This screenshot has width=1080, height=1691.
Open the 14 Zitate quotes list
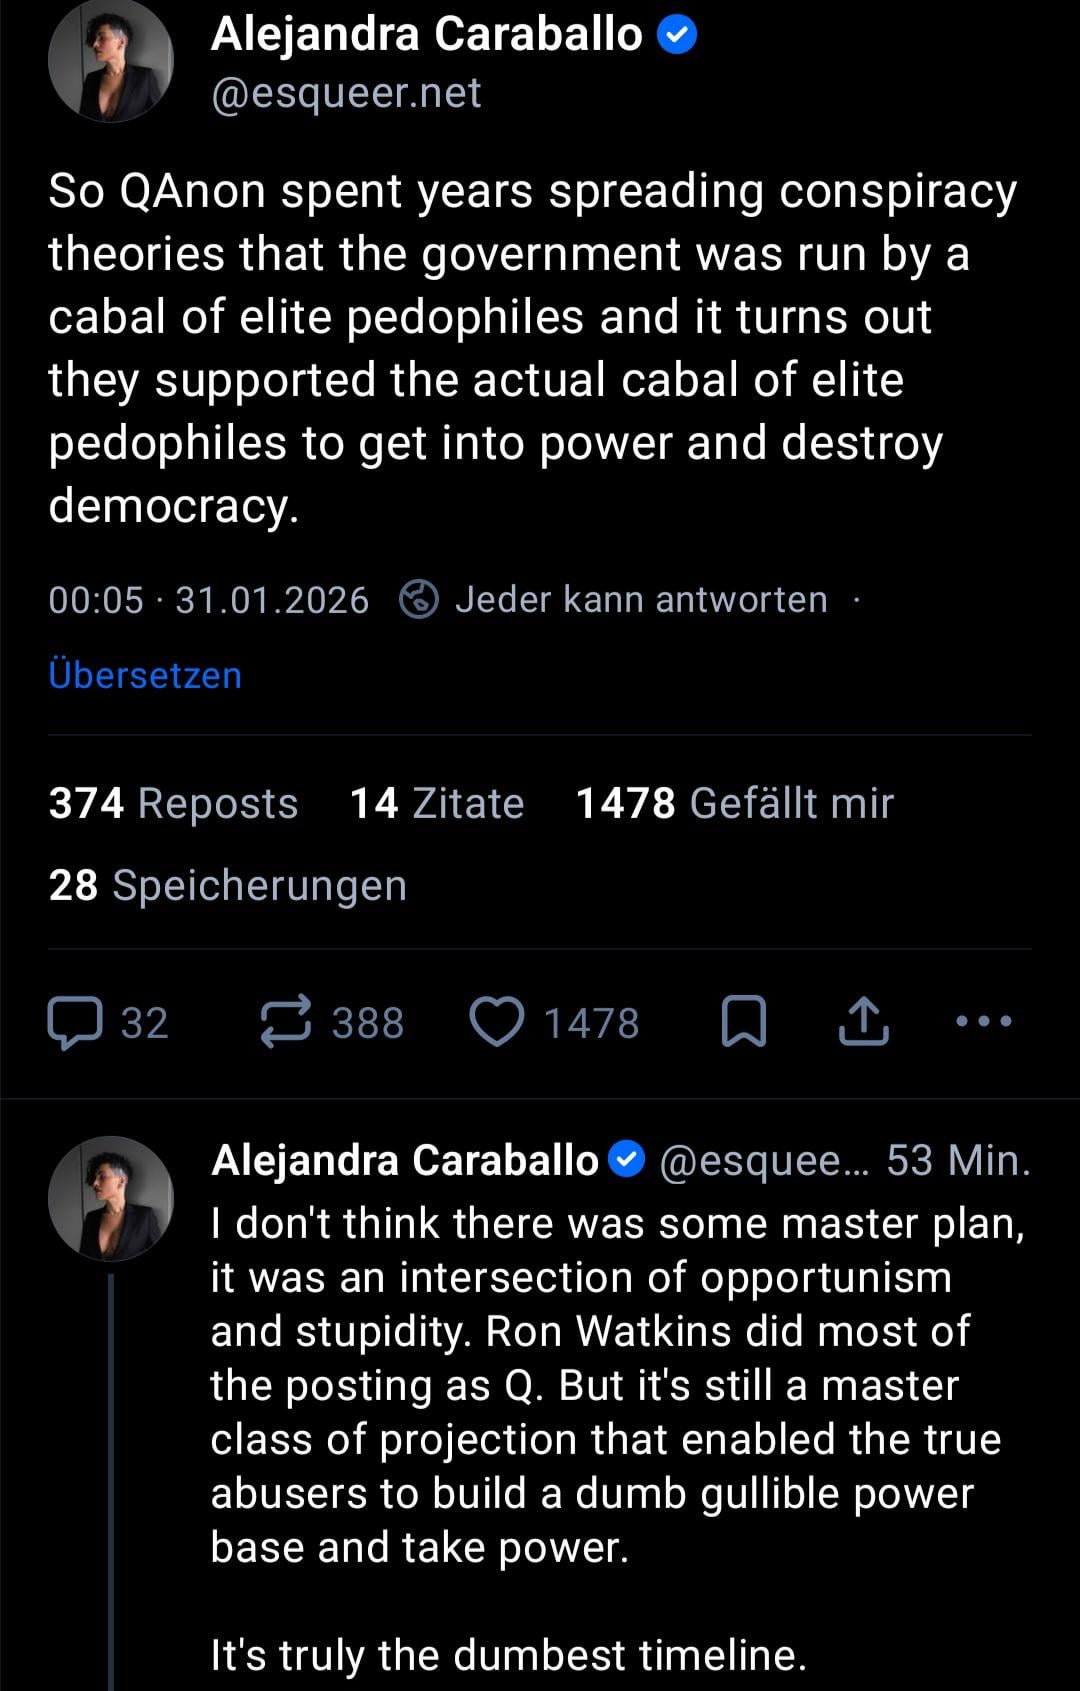[x=437, y=804]
